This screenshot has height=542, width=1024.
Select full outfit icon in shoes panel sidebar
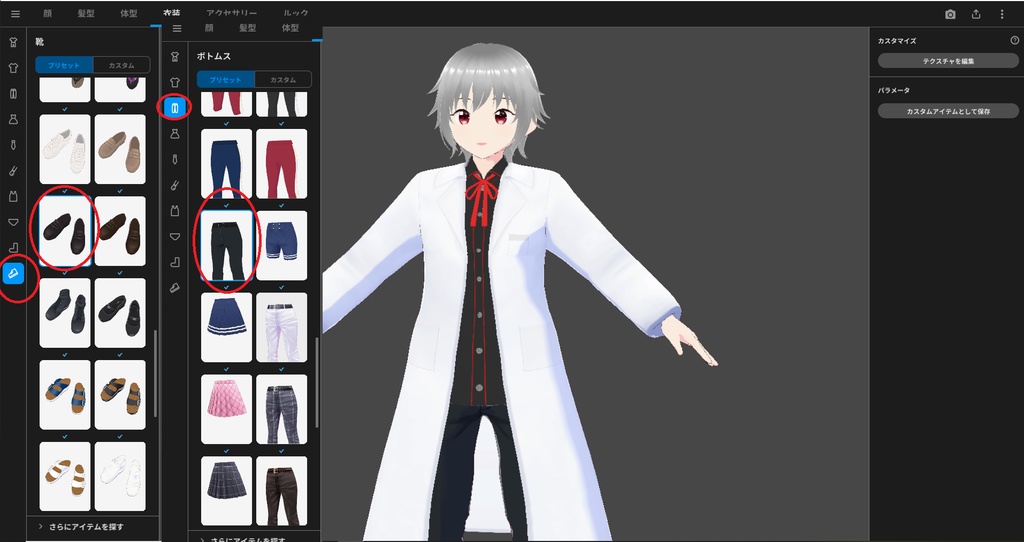click(x=13, y=42)
